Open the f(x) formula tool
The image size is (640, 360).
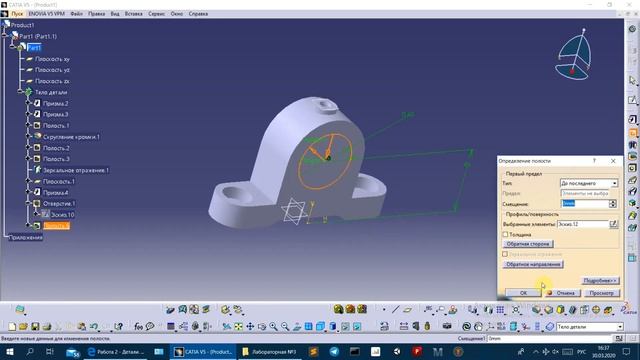coord(138,326)
